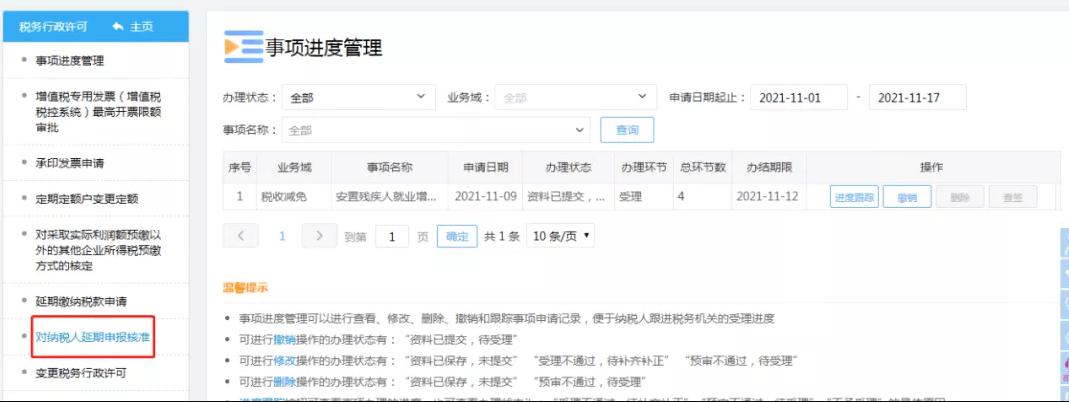Click the 修改 link in the tips
The image size is (1069, 402).
coord(284,360)
